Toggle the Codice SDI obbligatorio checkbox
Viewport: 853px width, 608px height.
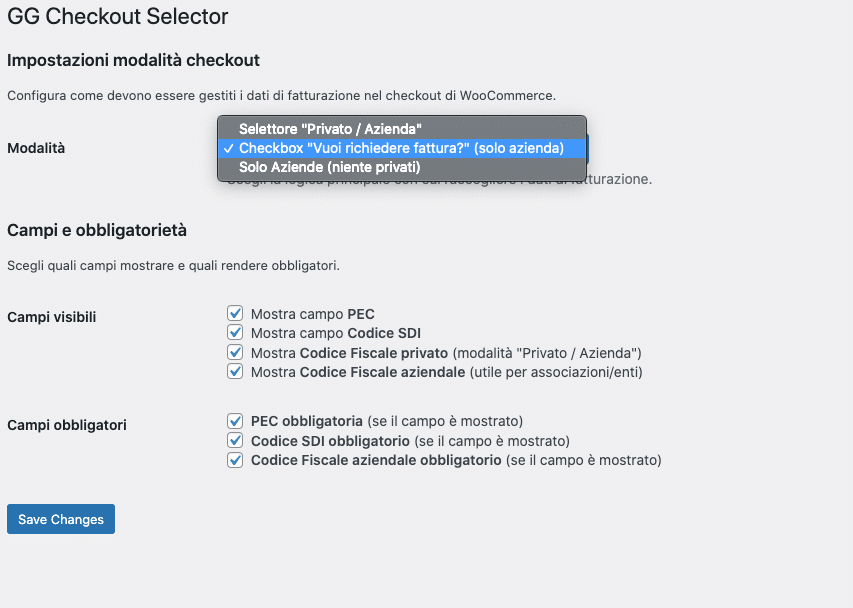coord(236,441)
